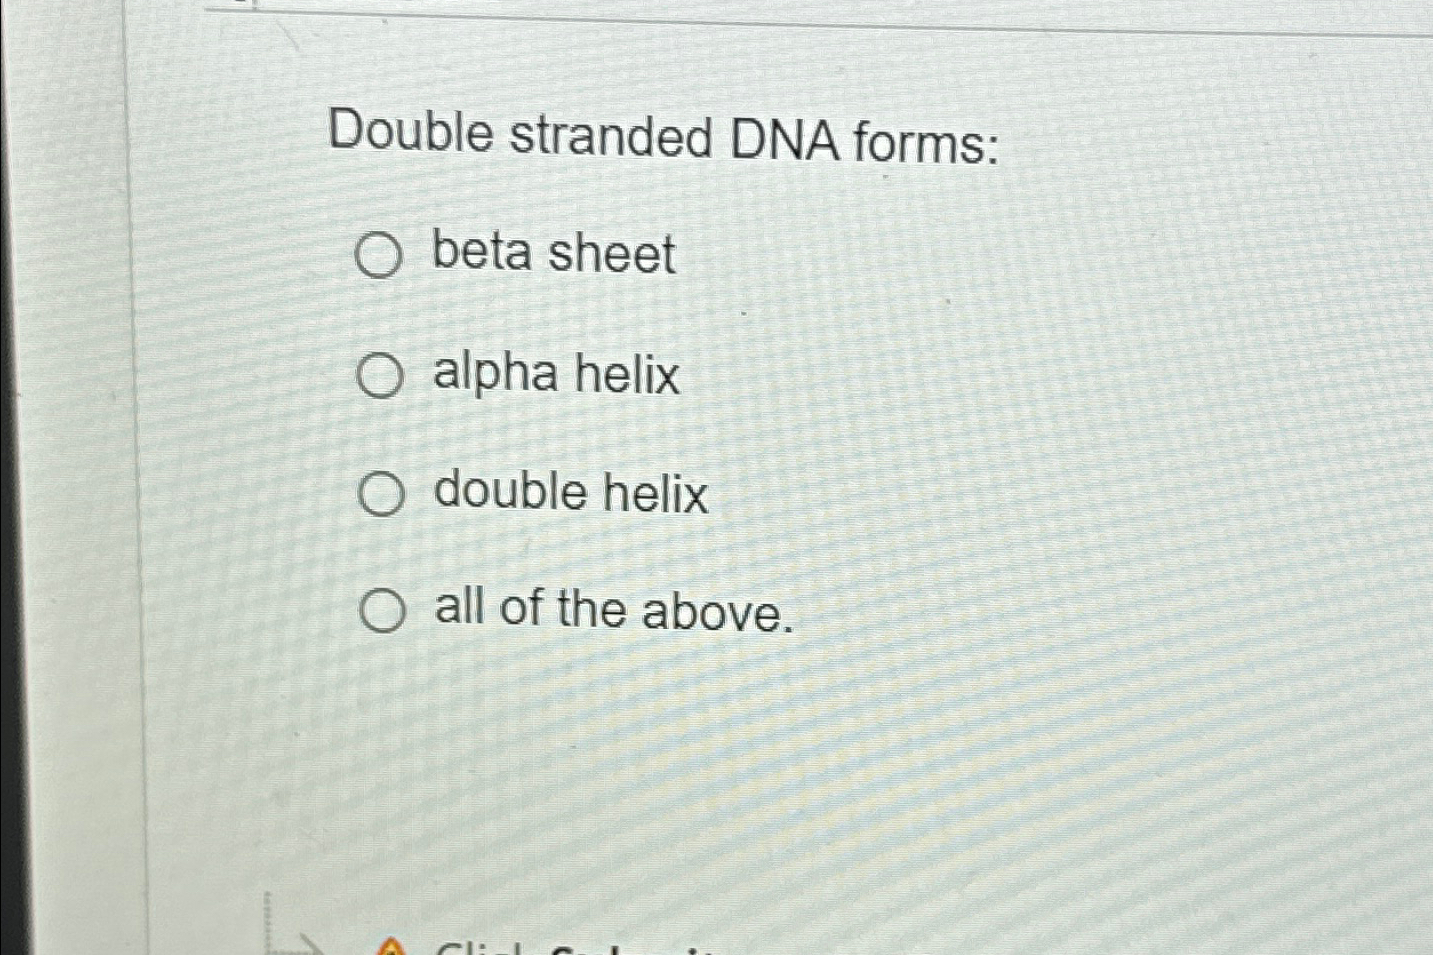Image resolution: width=1433 pixels, height=955 pixels.
Task: Select the alpha helix answer option
Action: tap(382, 376)
